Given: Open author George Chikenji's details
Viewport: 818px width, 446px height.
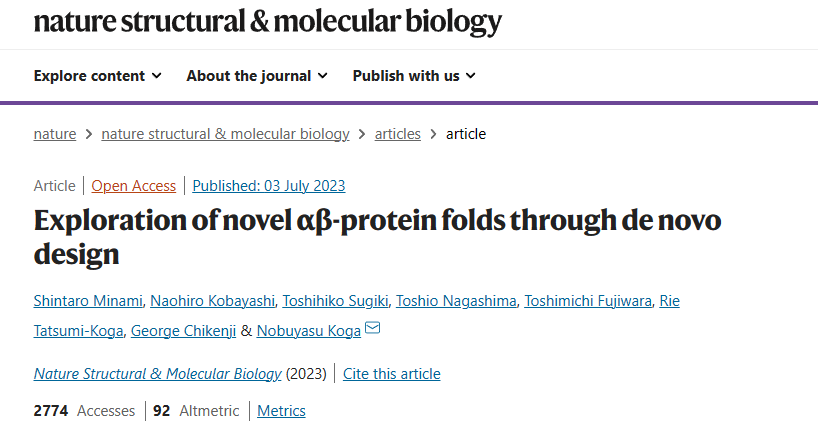Looking at the screenshot, I should click(x=183, y=331).
